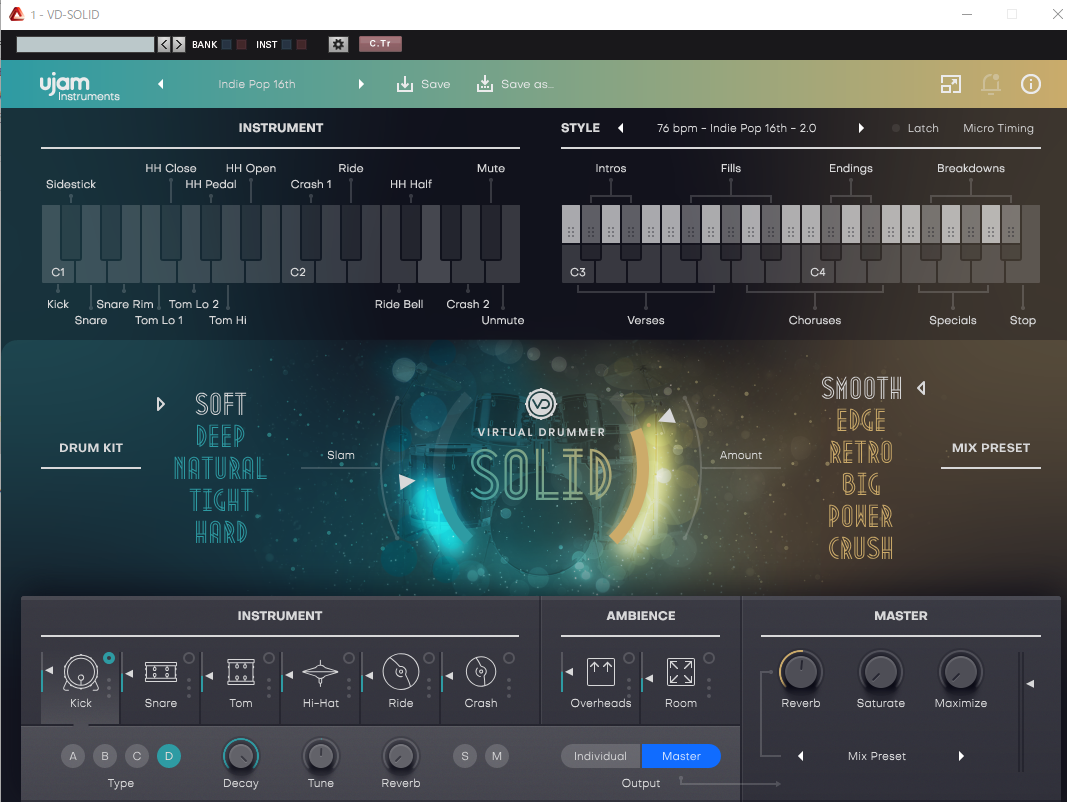The height and width of the screenshot is (802, 1067).
Task: Click the Maximize knob
Action: pos(961,672)
